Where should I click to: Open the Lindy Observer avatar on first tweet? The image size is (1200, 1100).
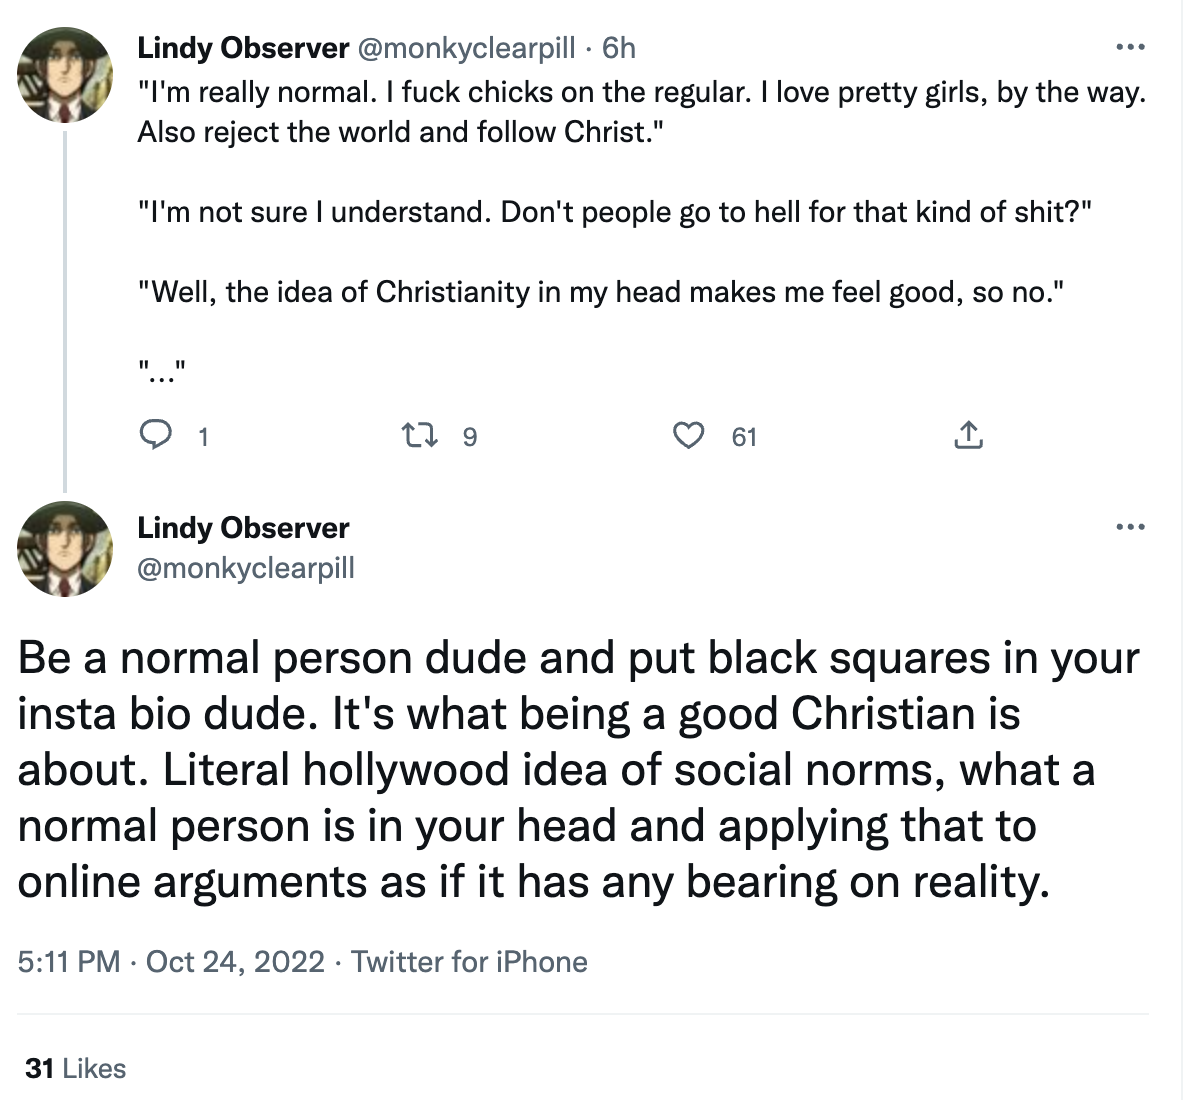point(66,75)
